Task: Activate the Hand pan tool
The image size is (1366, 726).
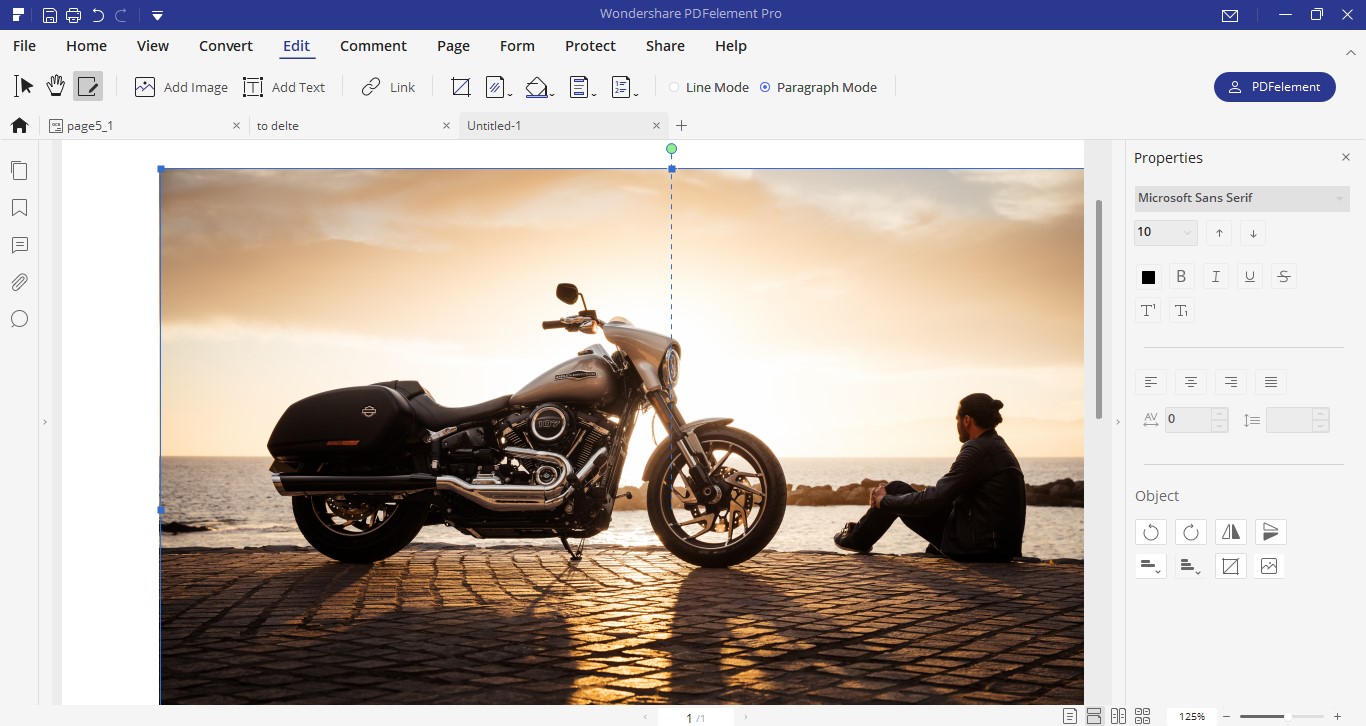Action: 56,87
